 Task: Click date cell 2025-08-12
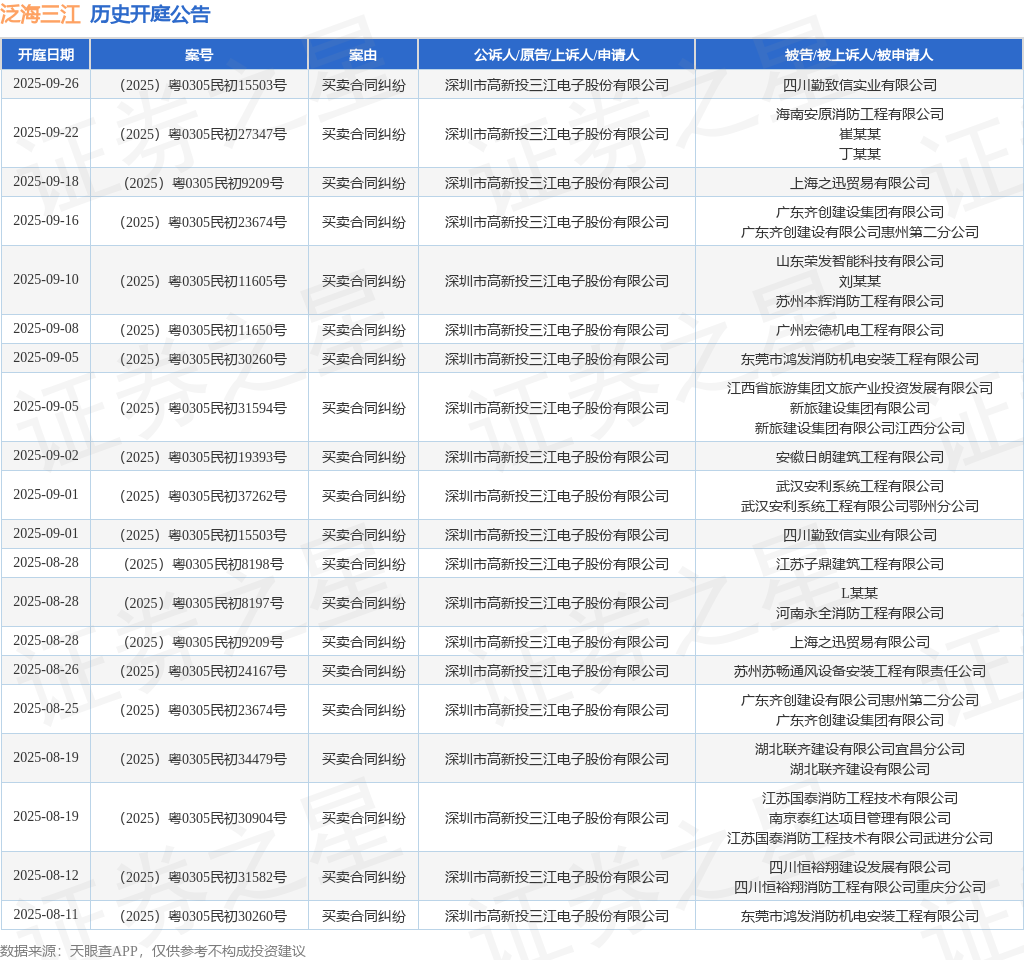tap(46, 875)
